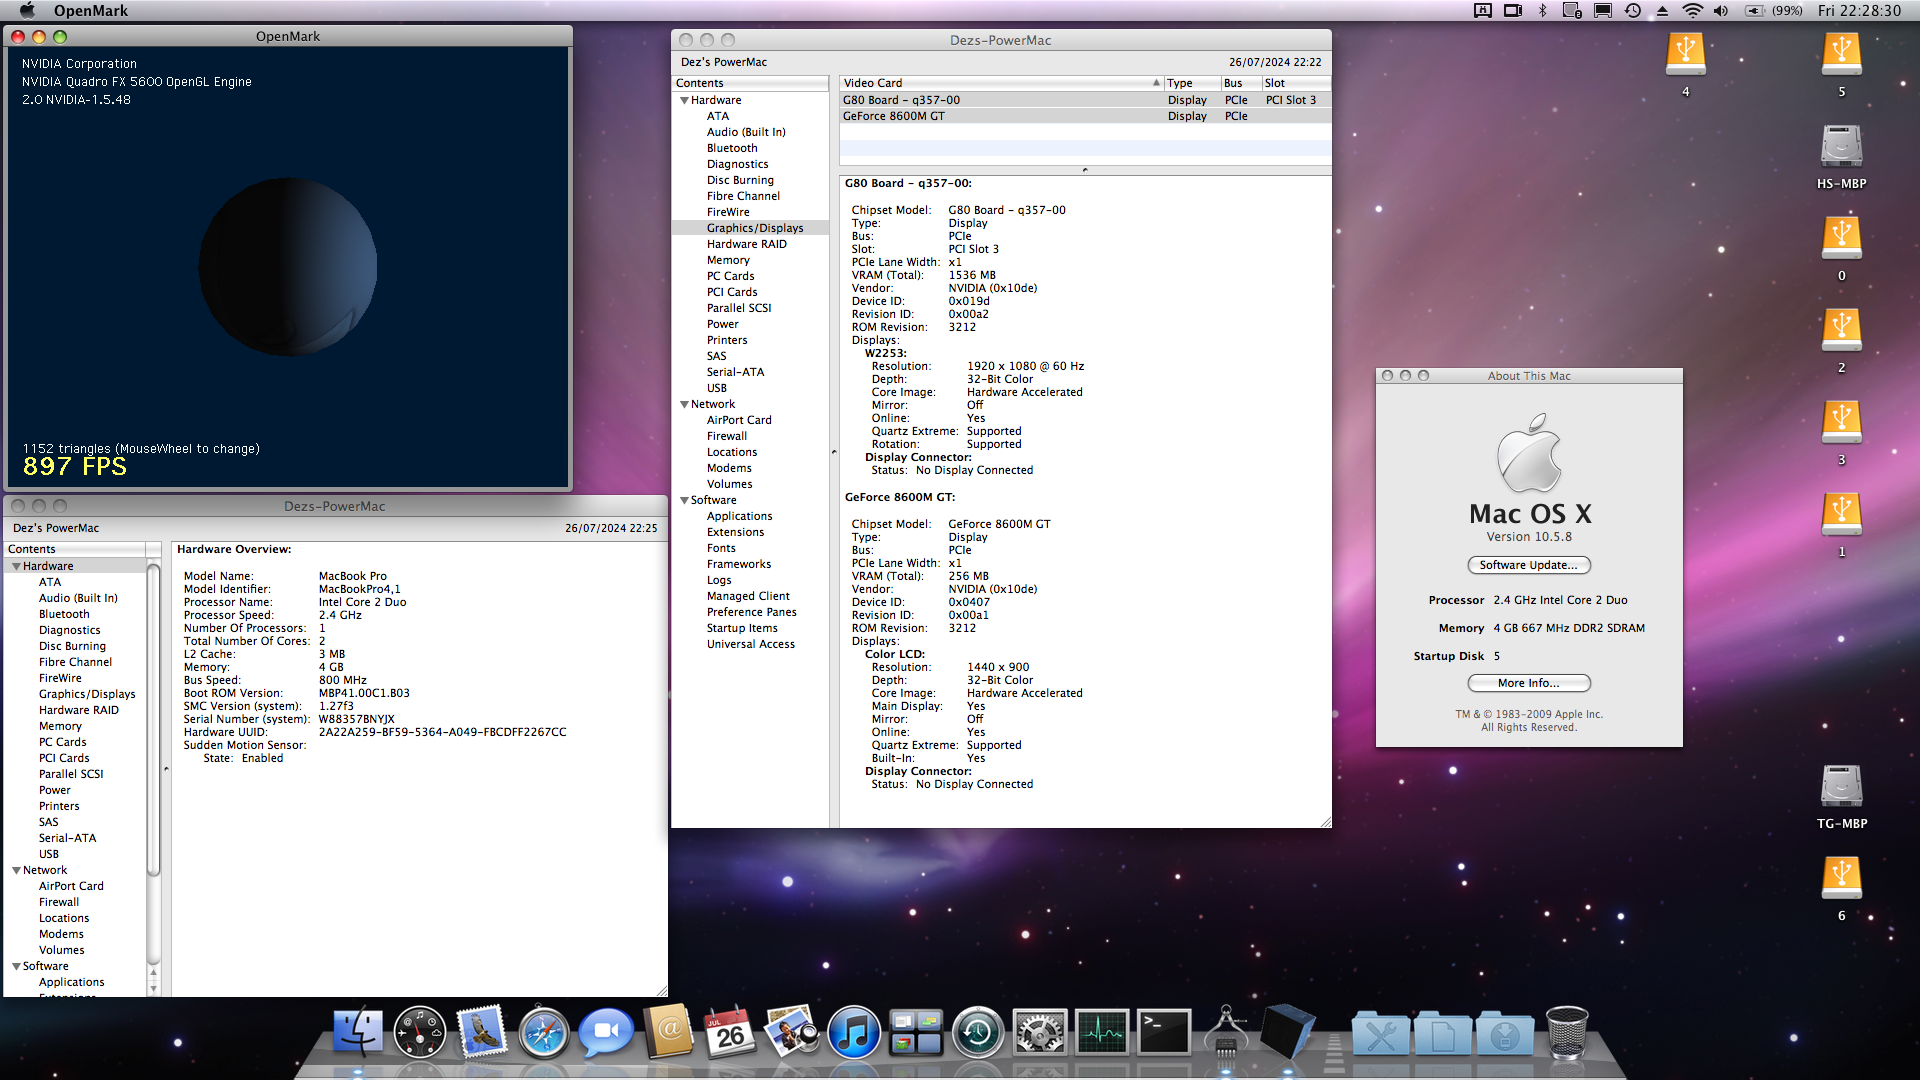Open Finder from the Dock
The image size is (1920, 1080).
(x=357, y=1032)
